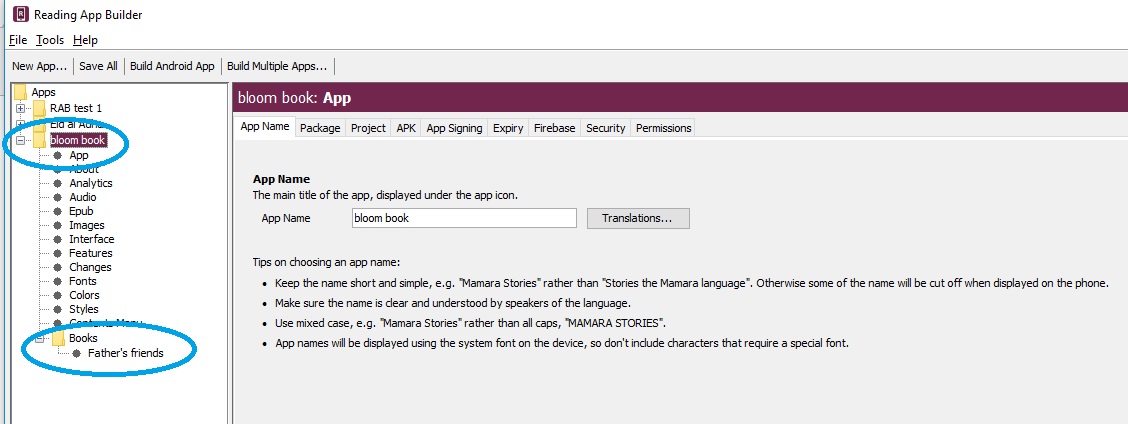Open the Tools menu
Viewport: 1128px width, 424px height.
50,40
